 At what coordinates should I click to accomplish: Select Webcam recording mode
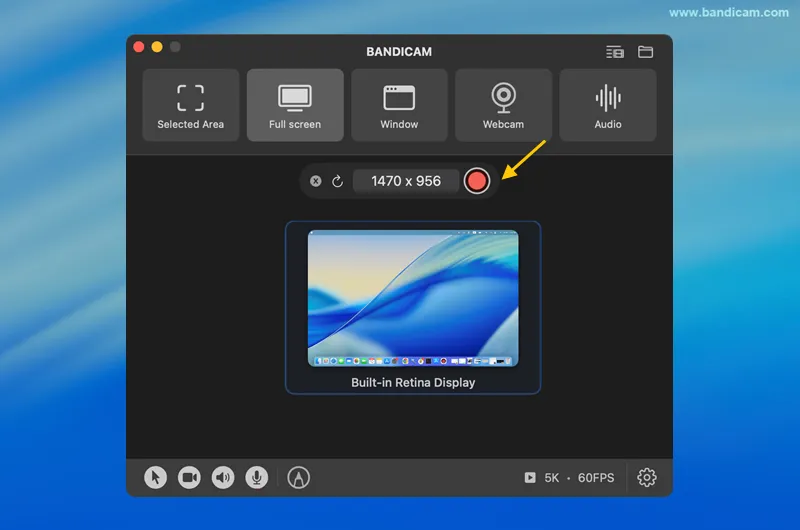504,105
